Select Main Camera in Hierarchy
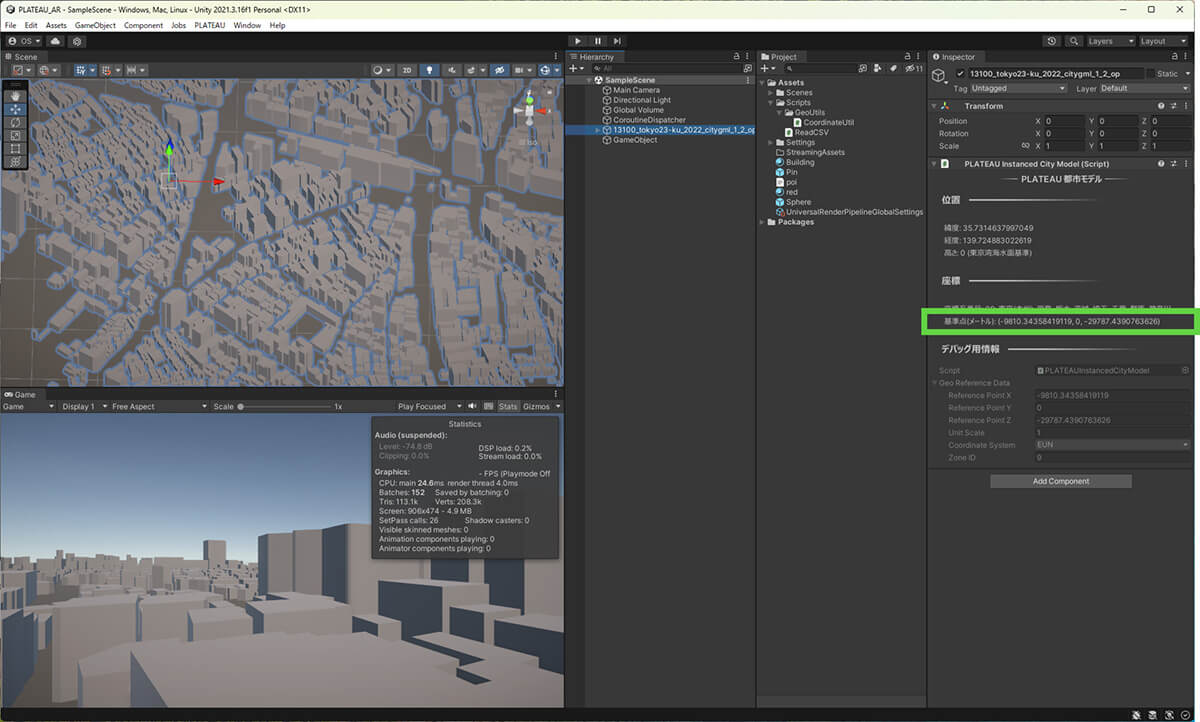Viewport: 1200px width, 722px height. pos(636,90)
